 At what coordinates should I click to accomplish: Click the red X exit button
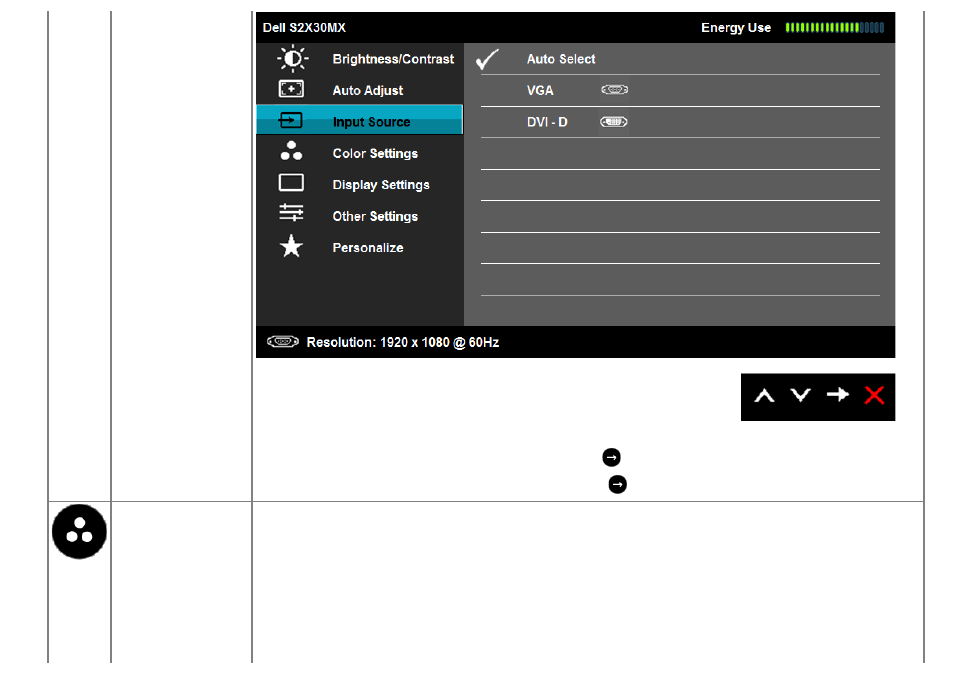(874, 396)
